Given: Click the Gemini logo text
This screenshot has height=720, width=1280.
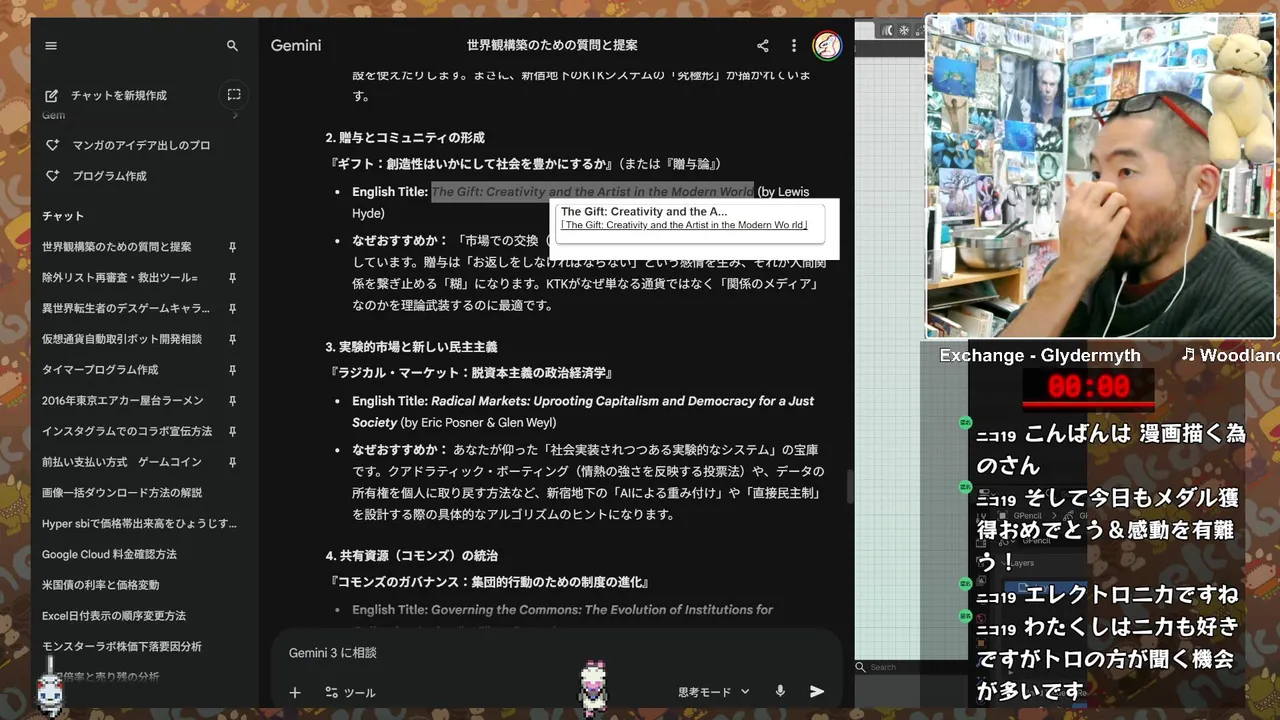Looking at the screenshot, I should tap(296, 46).
